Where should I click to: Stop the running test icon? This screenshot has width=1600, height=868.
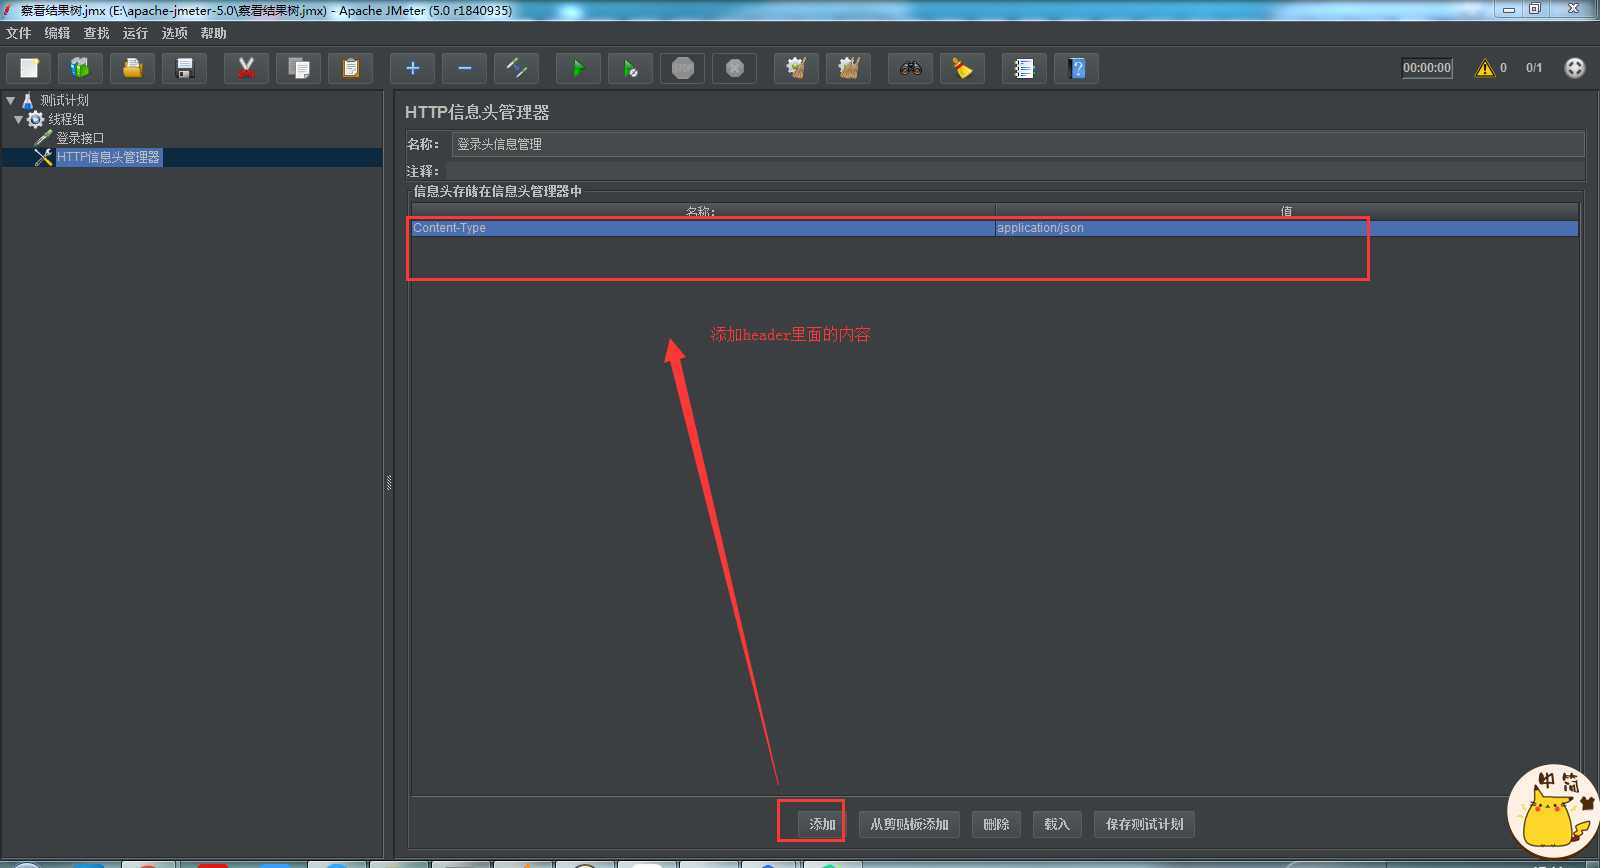tap(682, 68)
